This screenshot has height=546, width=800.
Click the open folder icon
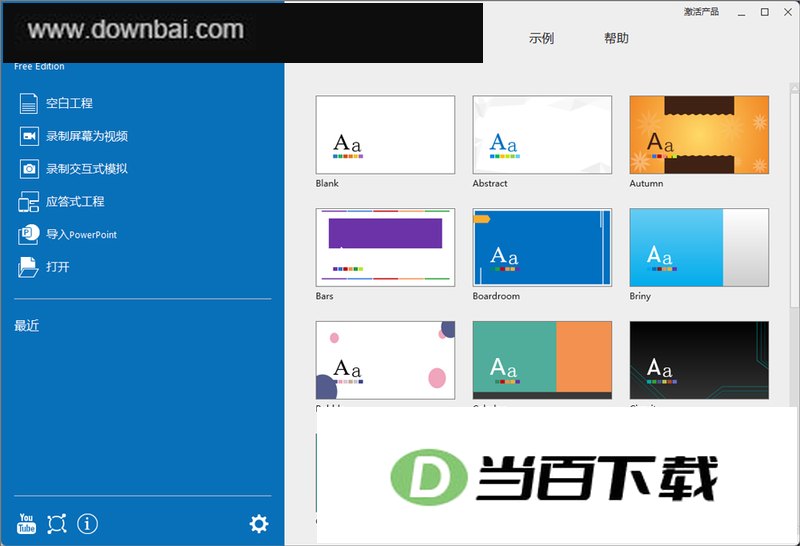28,267
